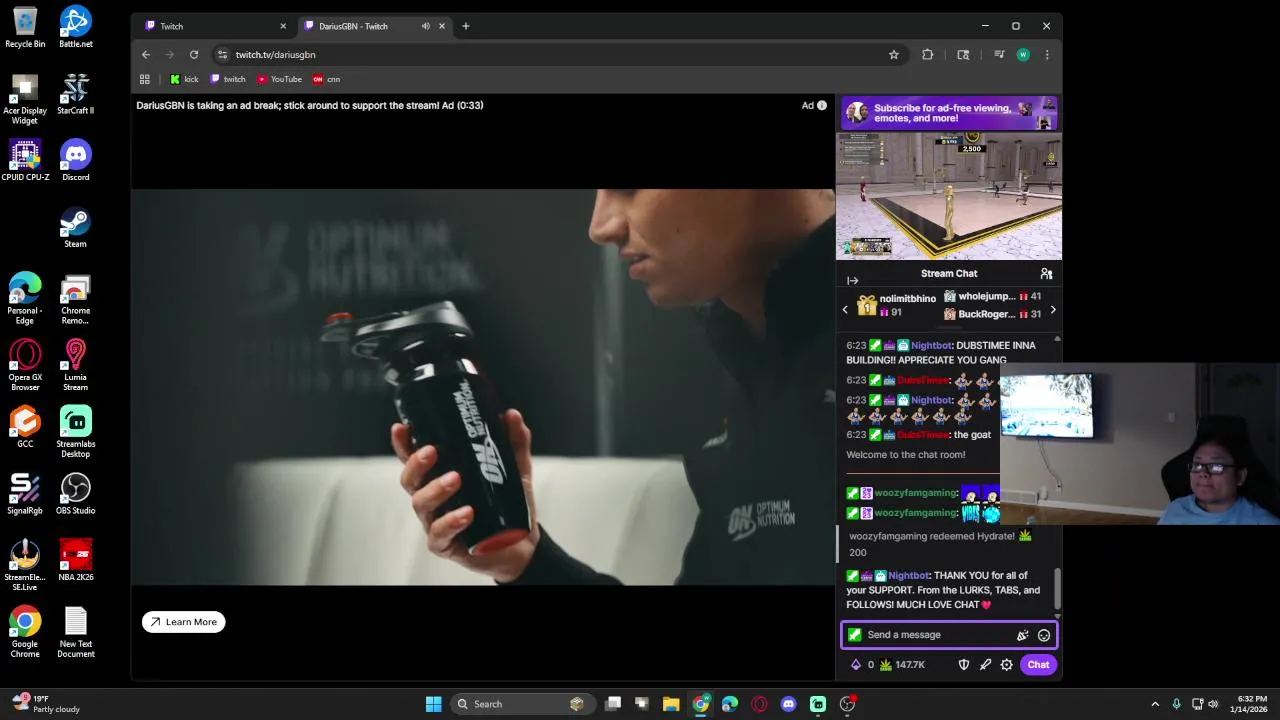
Task: Mute the DariusGBN tab audio icon
Action: coord(426,26)
